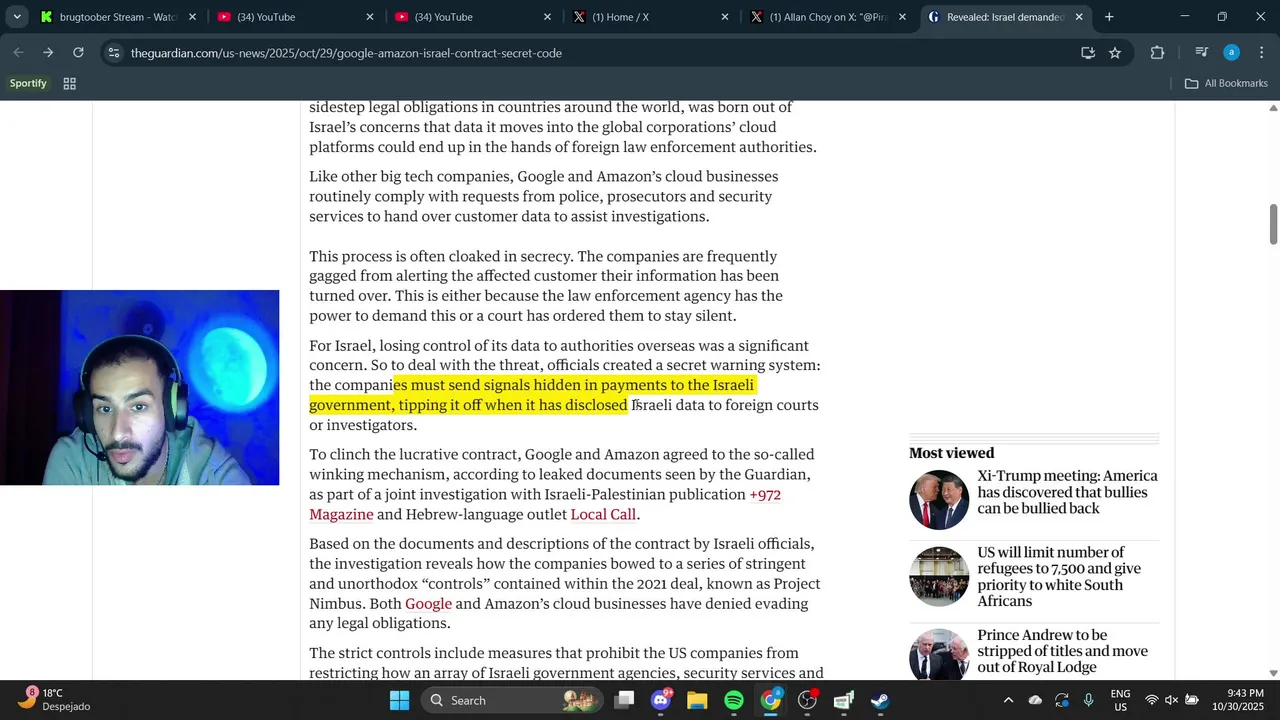The width and height of the screenshot is (1280, 720).
Task: Open the media control toolbar icon
Action: click(1202, 53)
